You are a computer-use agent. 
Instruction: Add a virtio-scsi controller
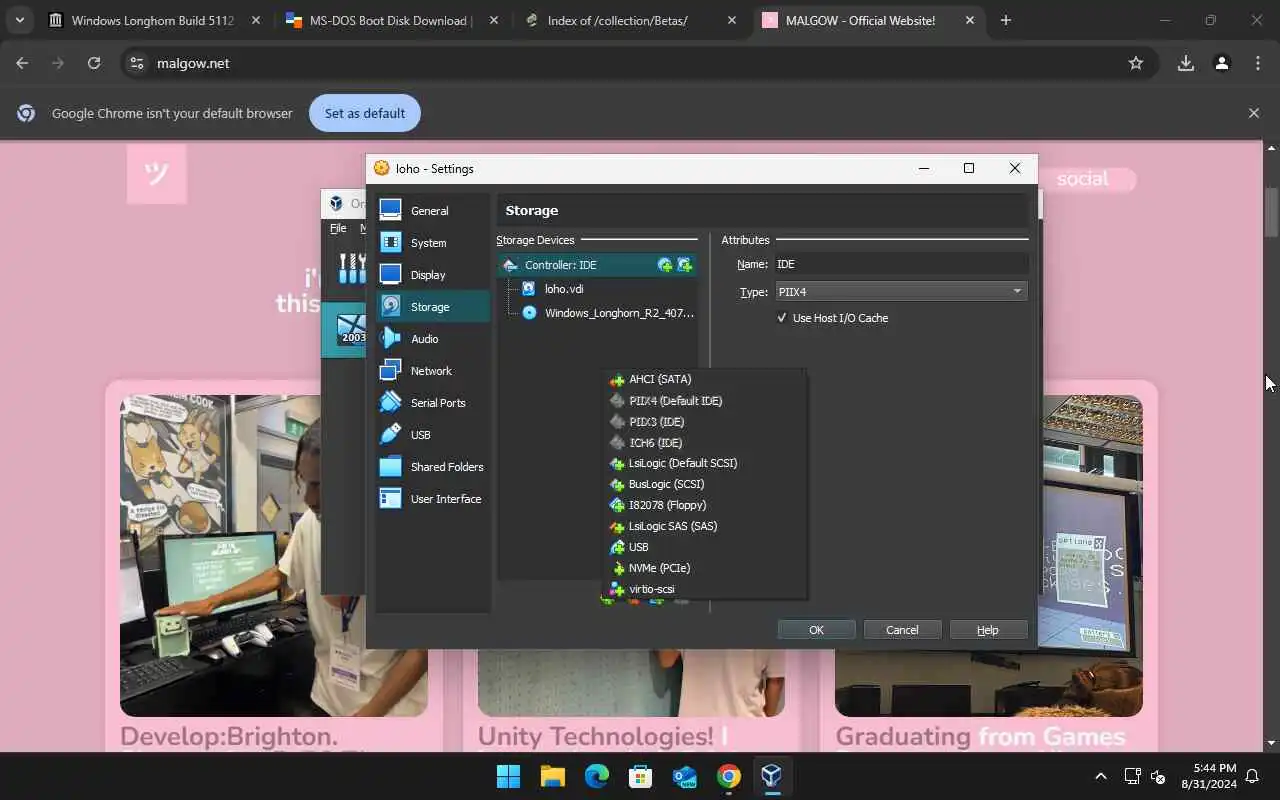[x=704, y=589]
